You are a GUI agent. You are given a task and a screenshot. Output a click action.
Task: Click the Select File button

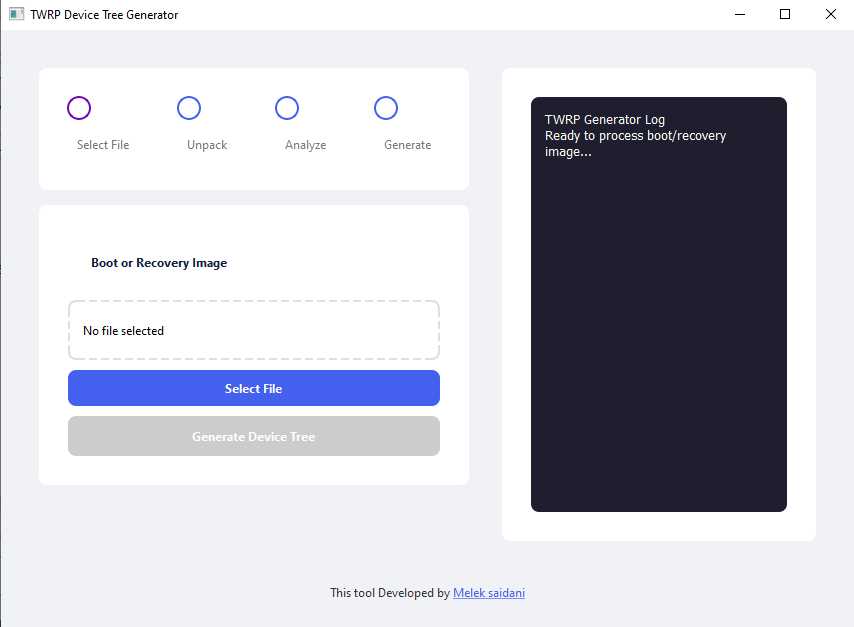[x=253, y=388]
